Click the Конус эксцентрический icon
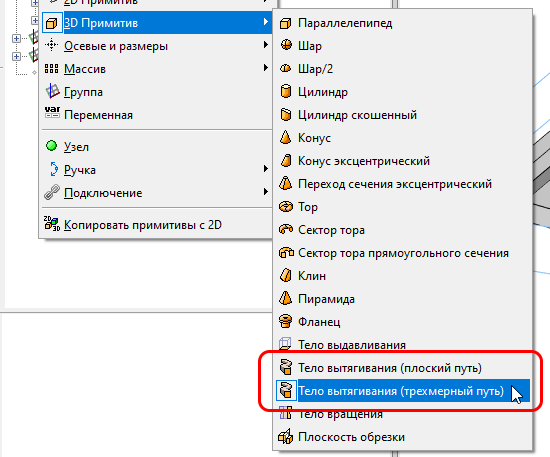 click(x=286, y=161)
